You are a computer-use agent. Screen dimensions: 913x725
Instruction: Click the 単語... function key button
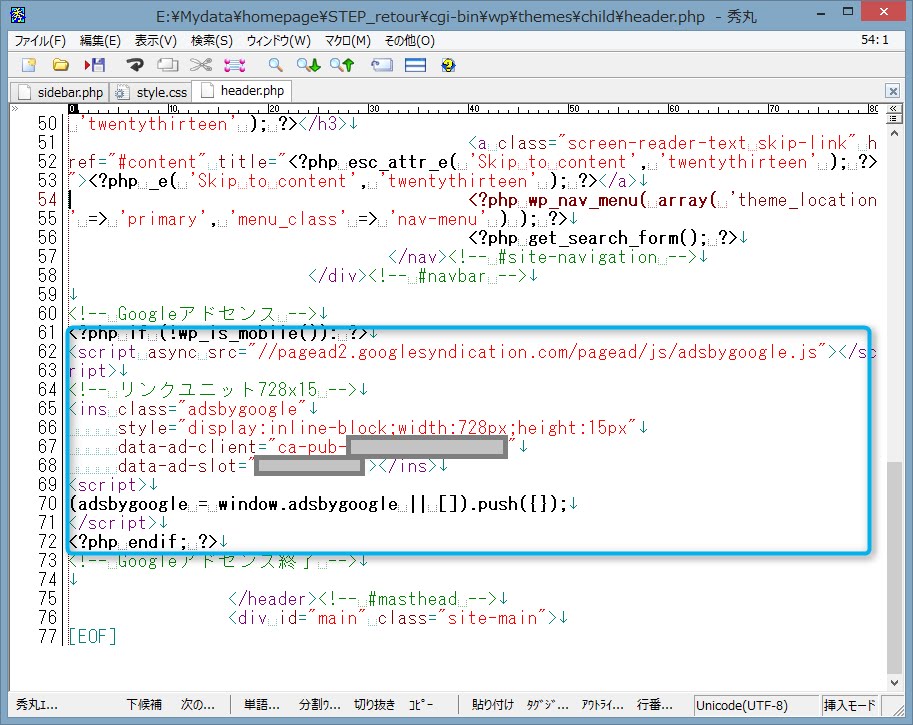(261, 705)
